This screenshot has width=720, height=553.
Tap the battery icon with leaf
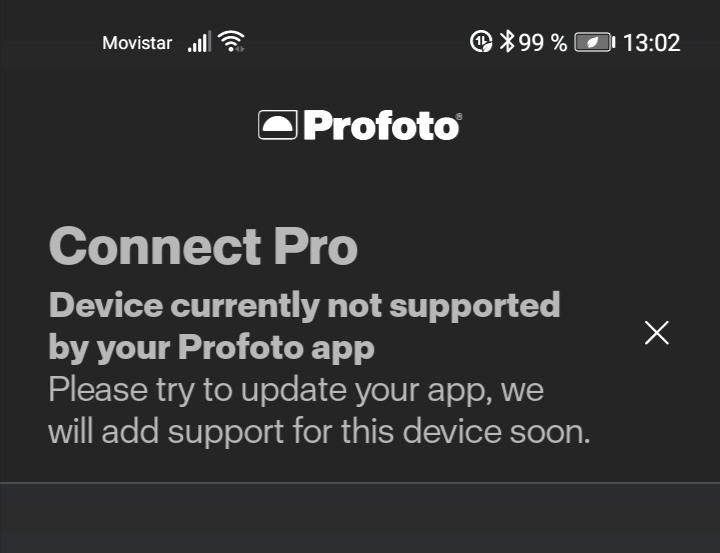point(594,42)
